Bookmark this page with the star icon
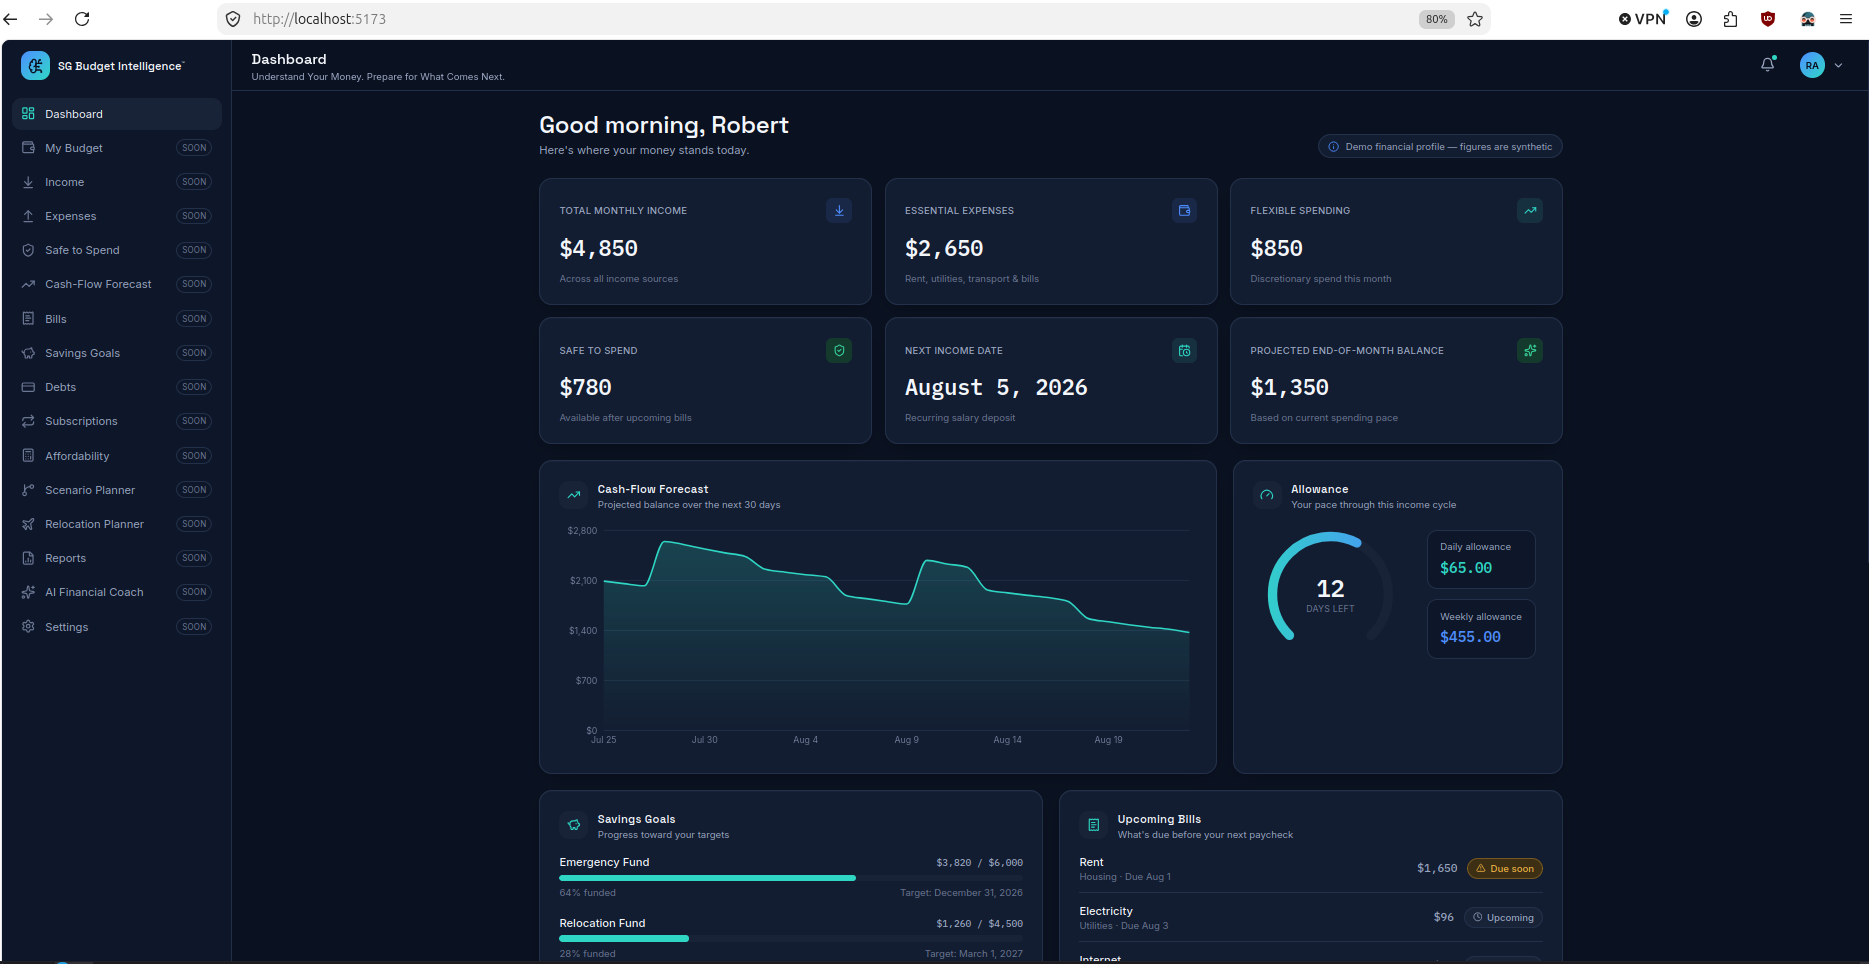1869x964 pixels. coord(1475,19)
